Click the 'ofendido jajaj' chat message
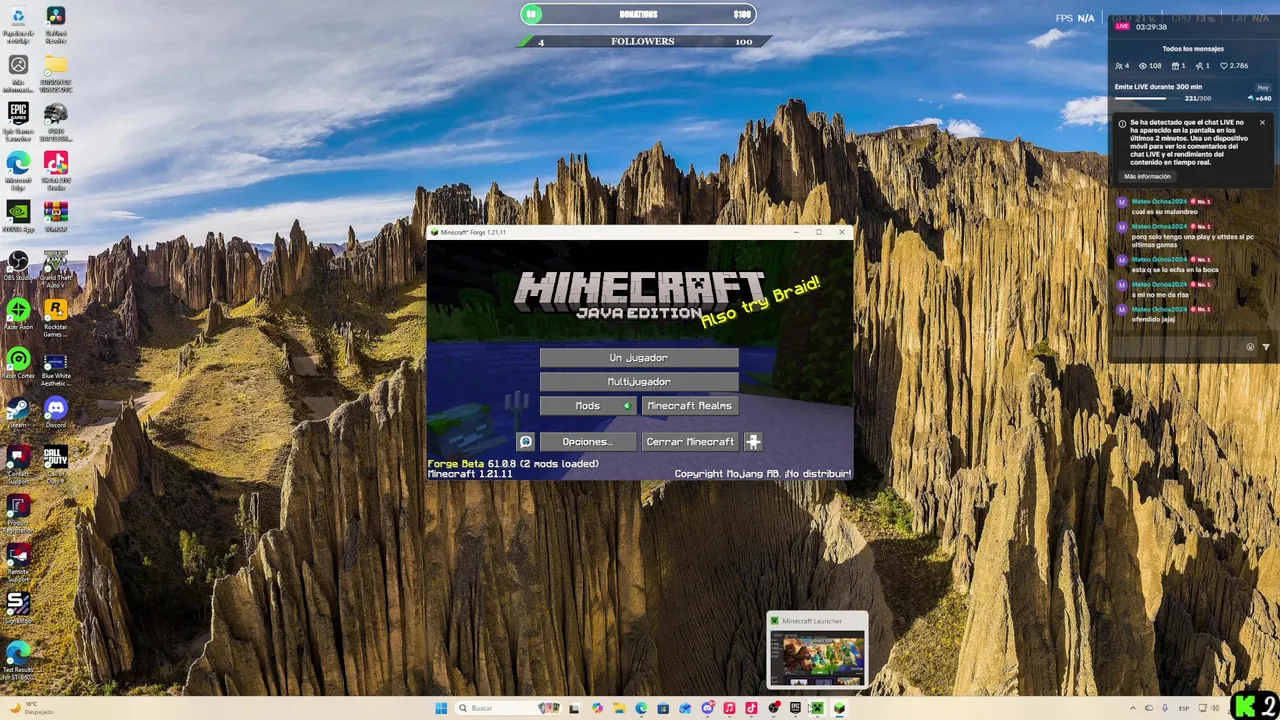Image resolution: width=1280 pixels, height=720 pixels. (1153, 319)
